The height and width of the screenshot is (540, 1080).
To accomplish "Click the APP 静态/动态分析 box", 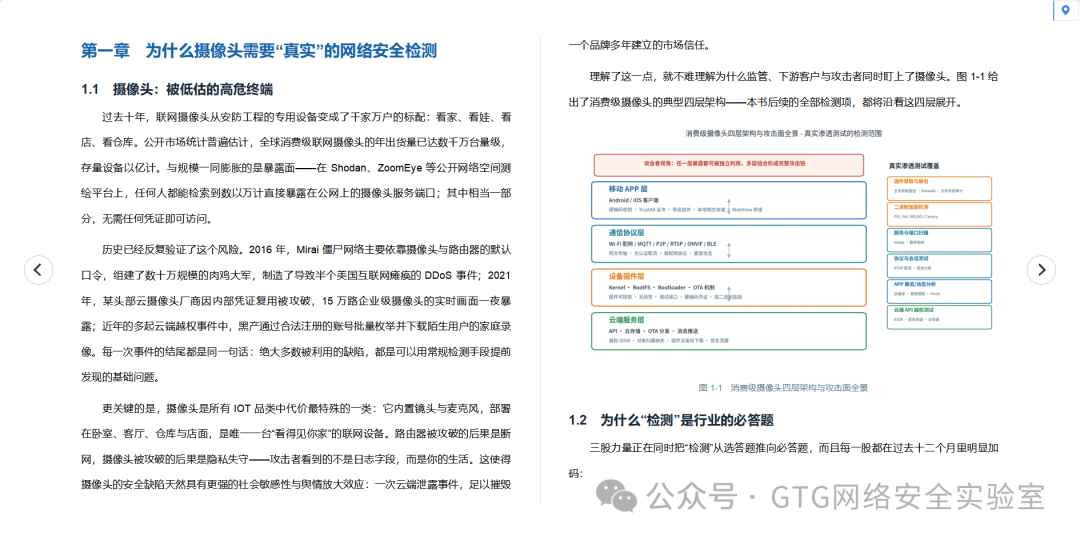I will coord(939,291).
